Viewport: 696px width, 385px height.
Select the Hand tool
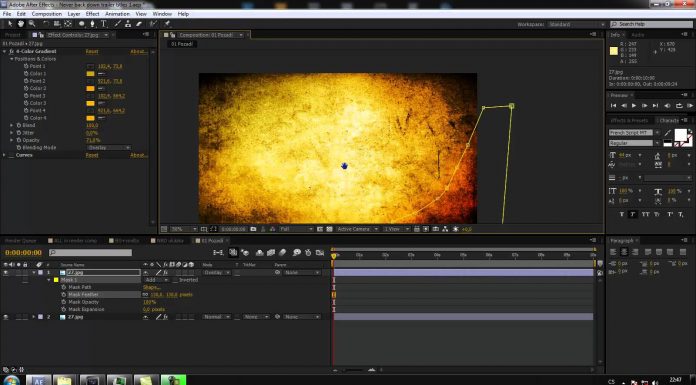pyautogui.click(x=21, y=24)
